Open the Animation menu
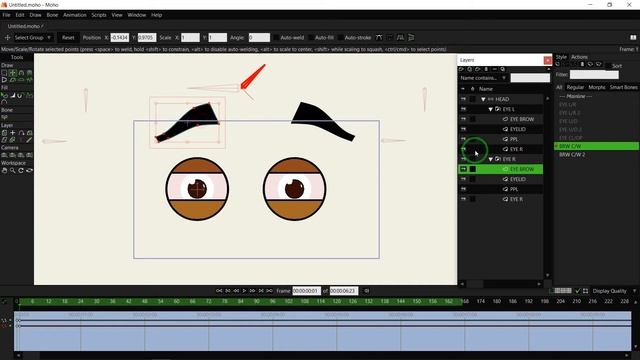 click(75, 15)
